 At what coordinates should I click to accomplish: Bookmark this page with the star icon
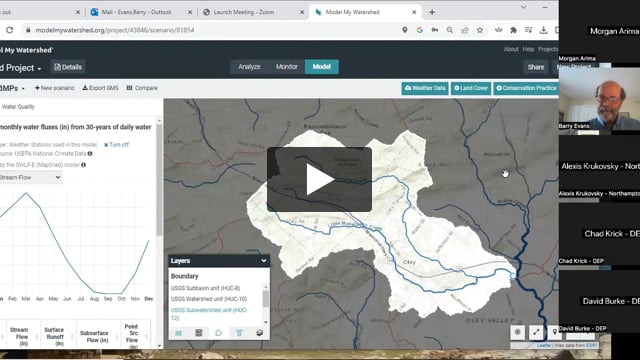480,30
